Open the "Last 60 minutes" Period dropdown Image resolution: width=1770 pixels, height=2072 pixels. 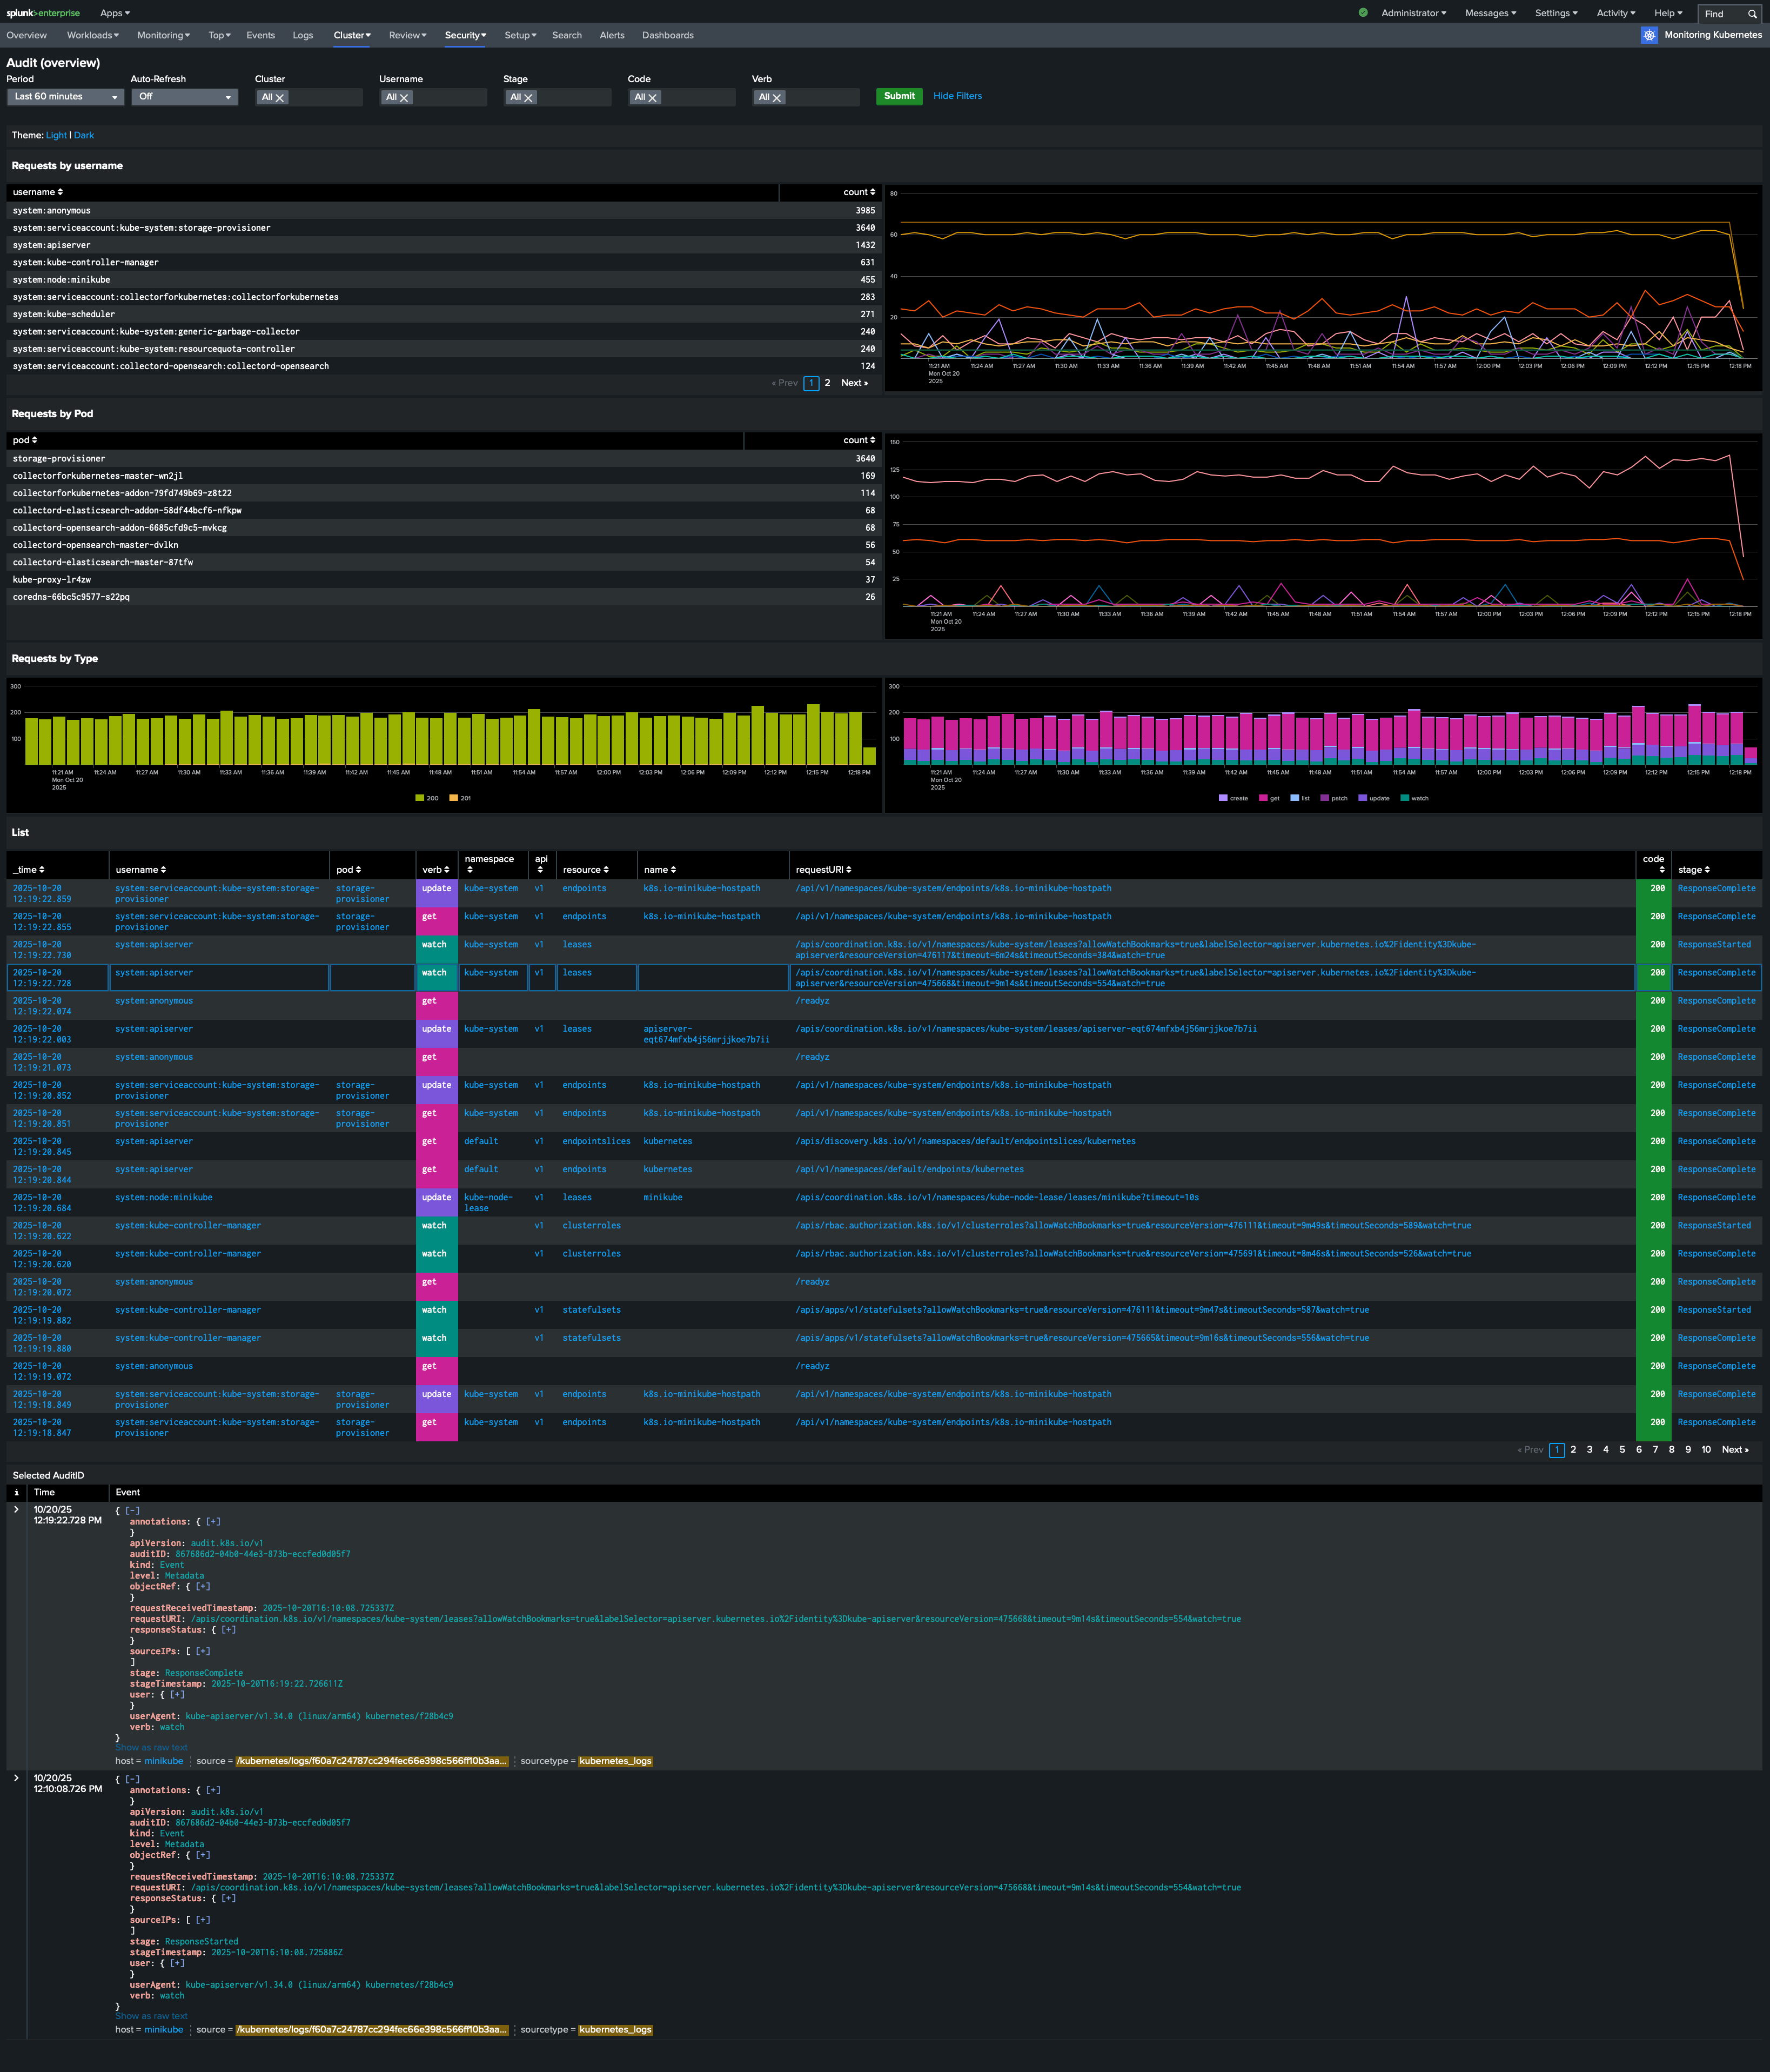click(65, 96)
